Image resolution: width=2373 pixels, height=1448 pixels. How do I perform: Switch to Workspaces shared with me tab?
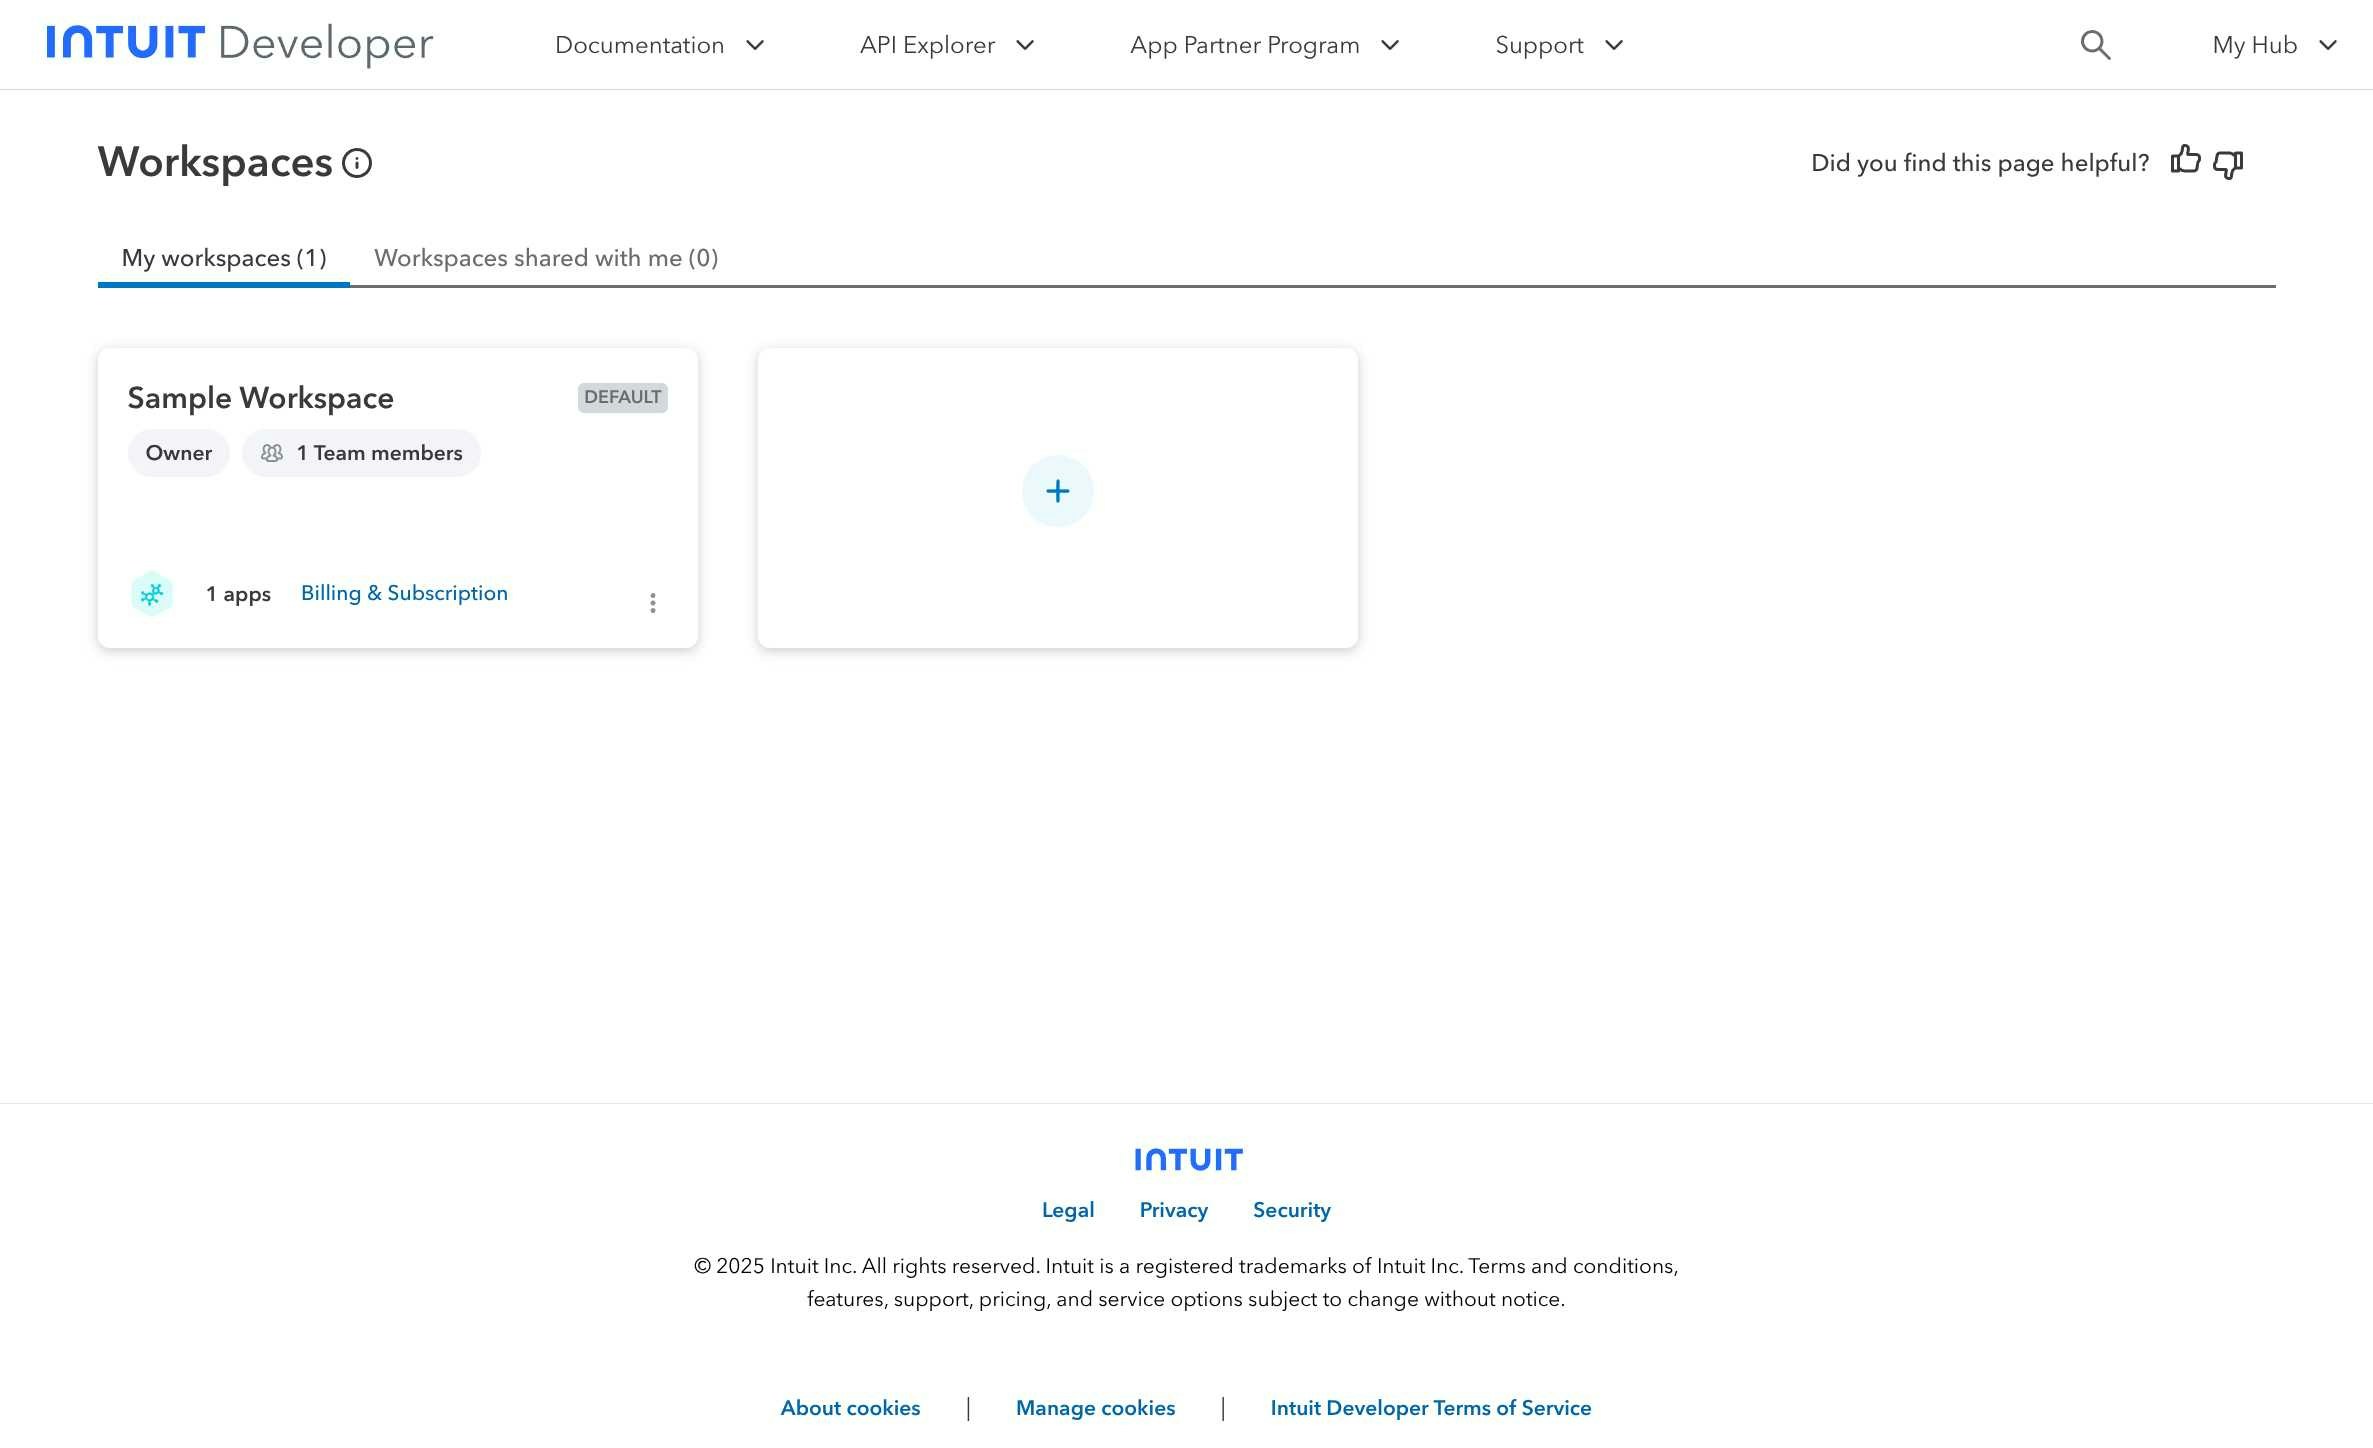click(546, 258)
